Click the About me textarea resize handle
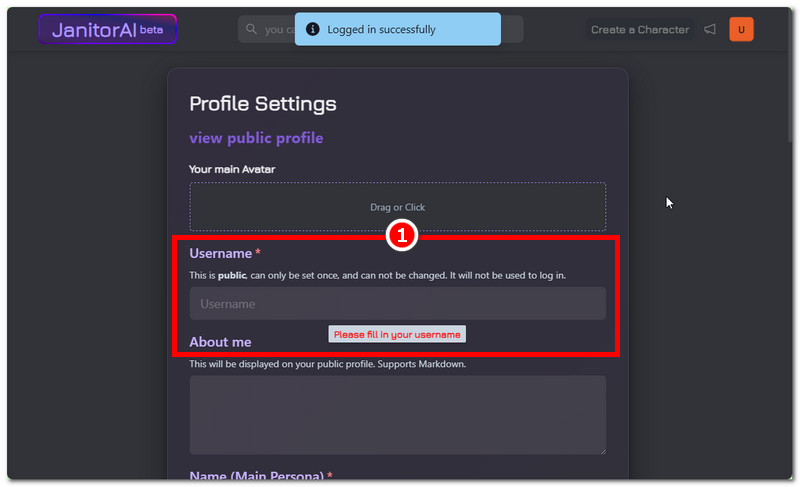800x487 pixels. (x=601, y=450)
